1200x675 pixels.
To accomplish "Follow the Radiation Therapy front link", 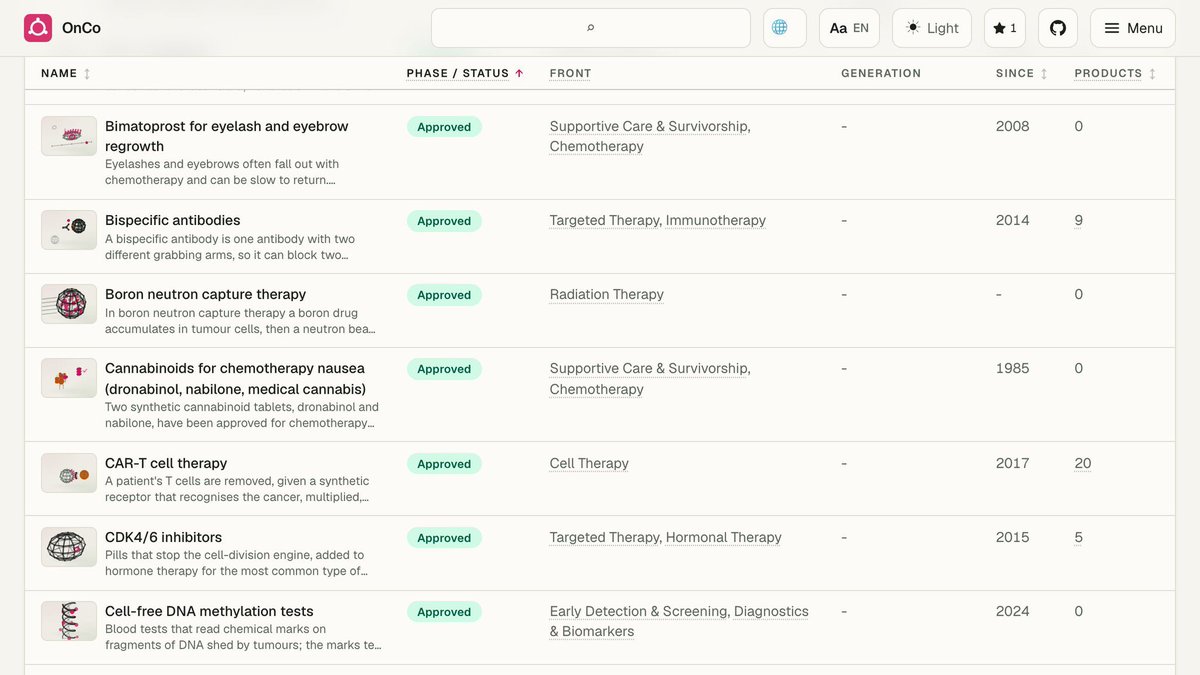I will click(x=607, y=294).
